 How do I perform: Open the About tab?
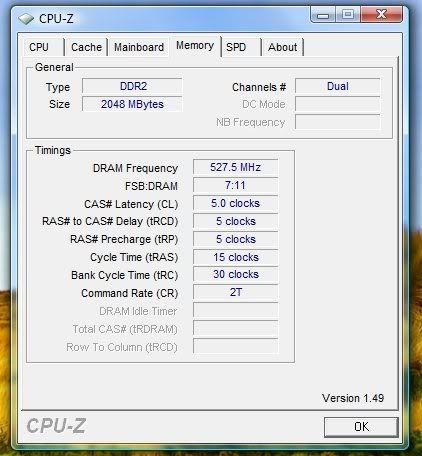coord(282,47)
